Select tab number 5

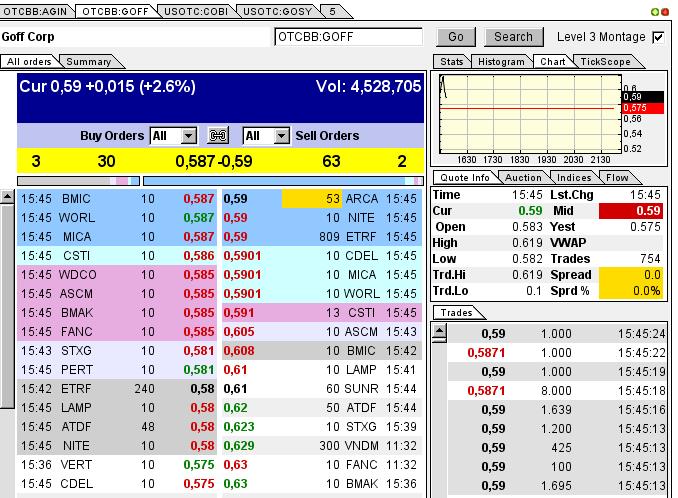(333, 11)
